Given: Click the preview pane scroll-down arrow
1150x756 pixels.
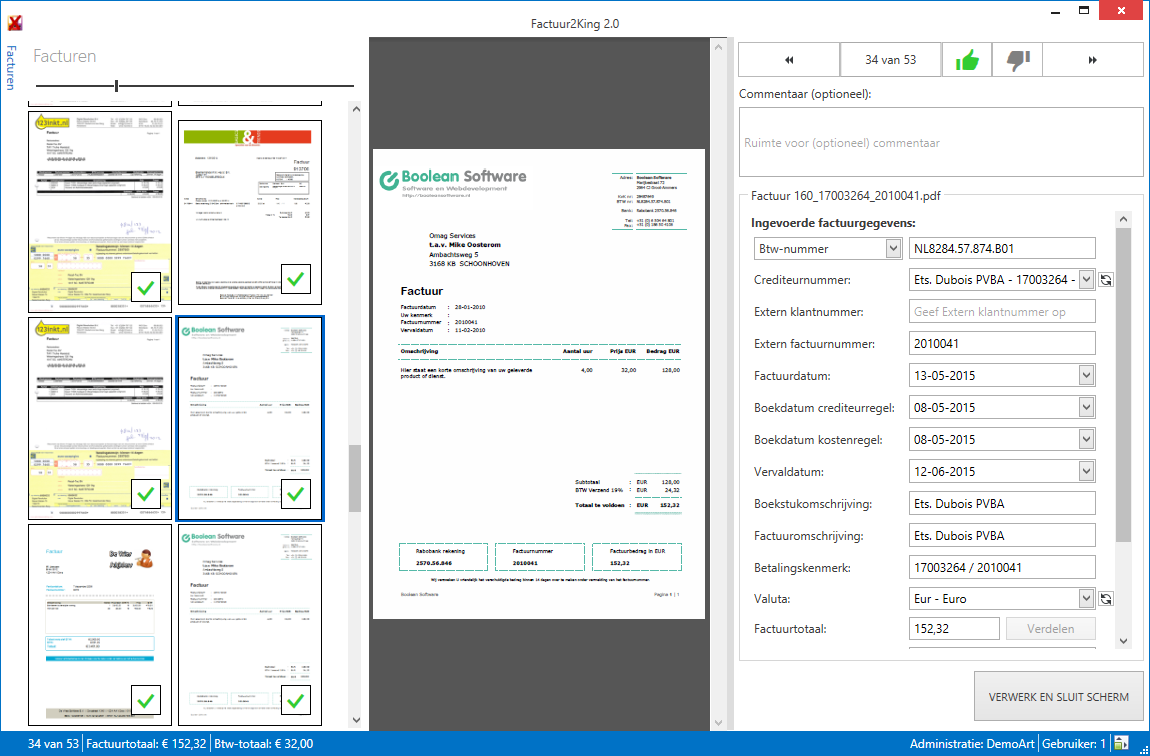Looking at the screenshot, I should (x=719, y=722).
